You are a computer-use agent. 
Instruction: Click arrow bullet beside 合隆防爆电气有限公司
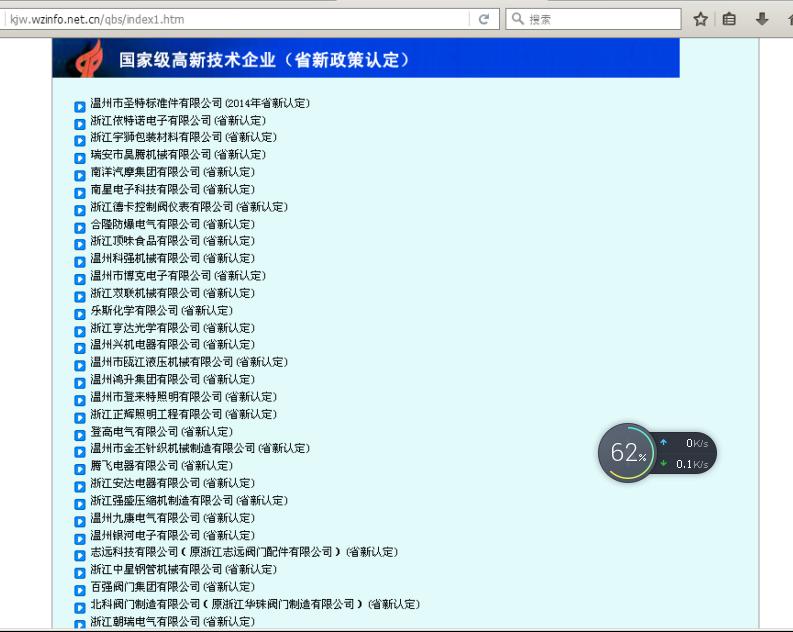(x=80, y=228)
